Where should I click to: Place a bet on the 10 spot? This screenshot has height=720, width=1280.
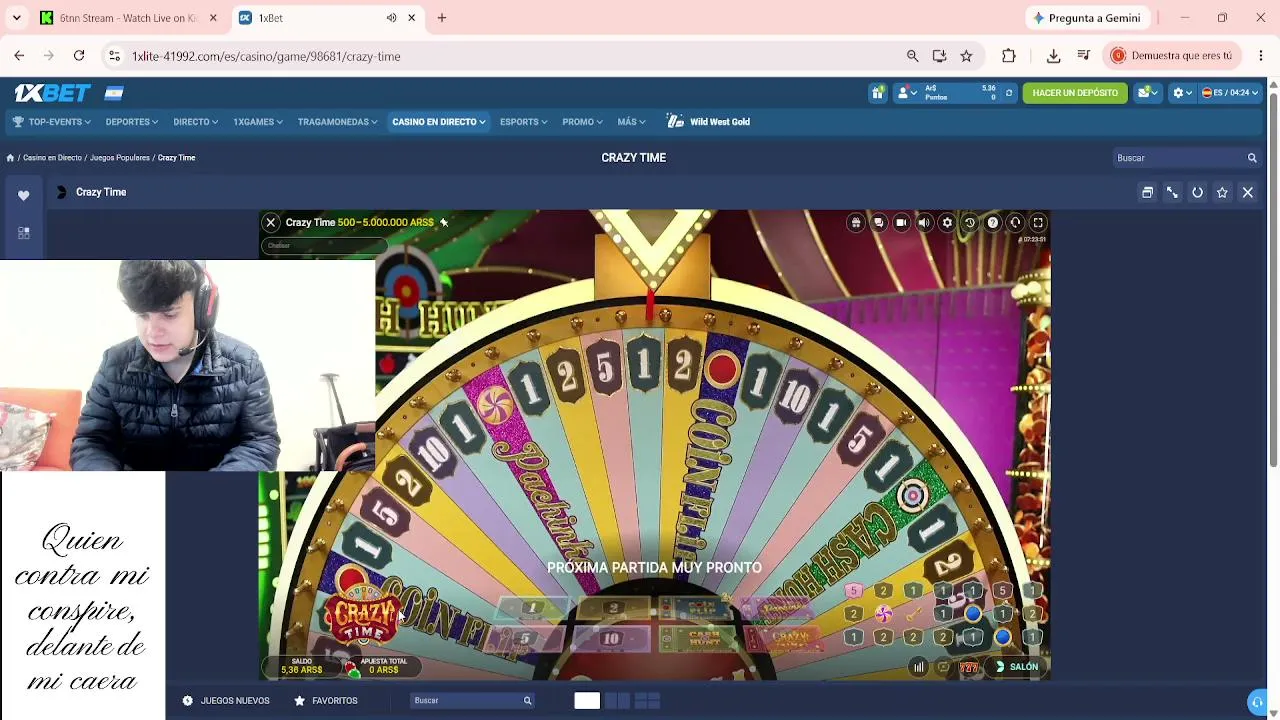pyautogui.click(x=611, y=639)
